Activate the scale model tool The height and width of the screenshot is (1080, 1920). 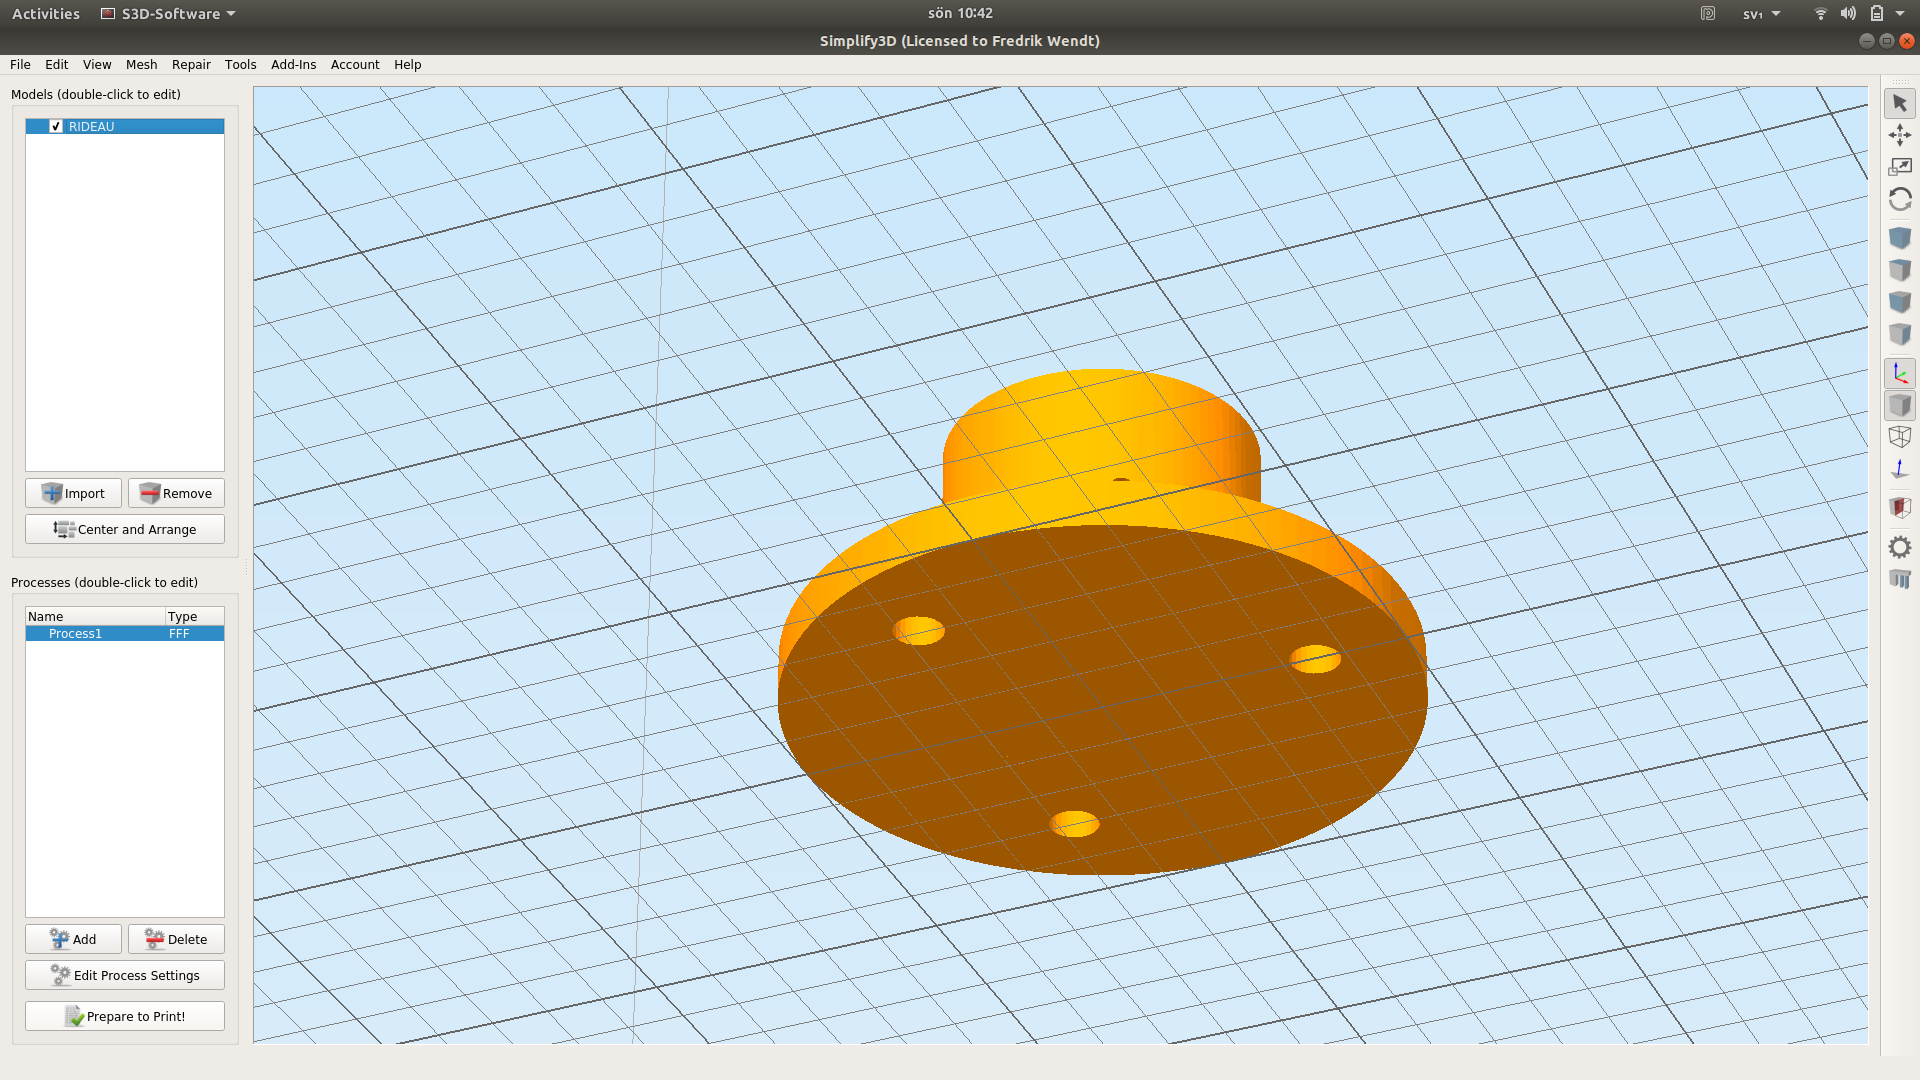point(1900,167)
